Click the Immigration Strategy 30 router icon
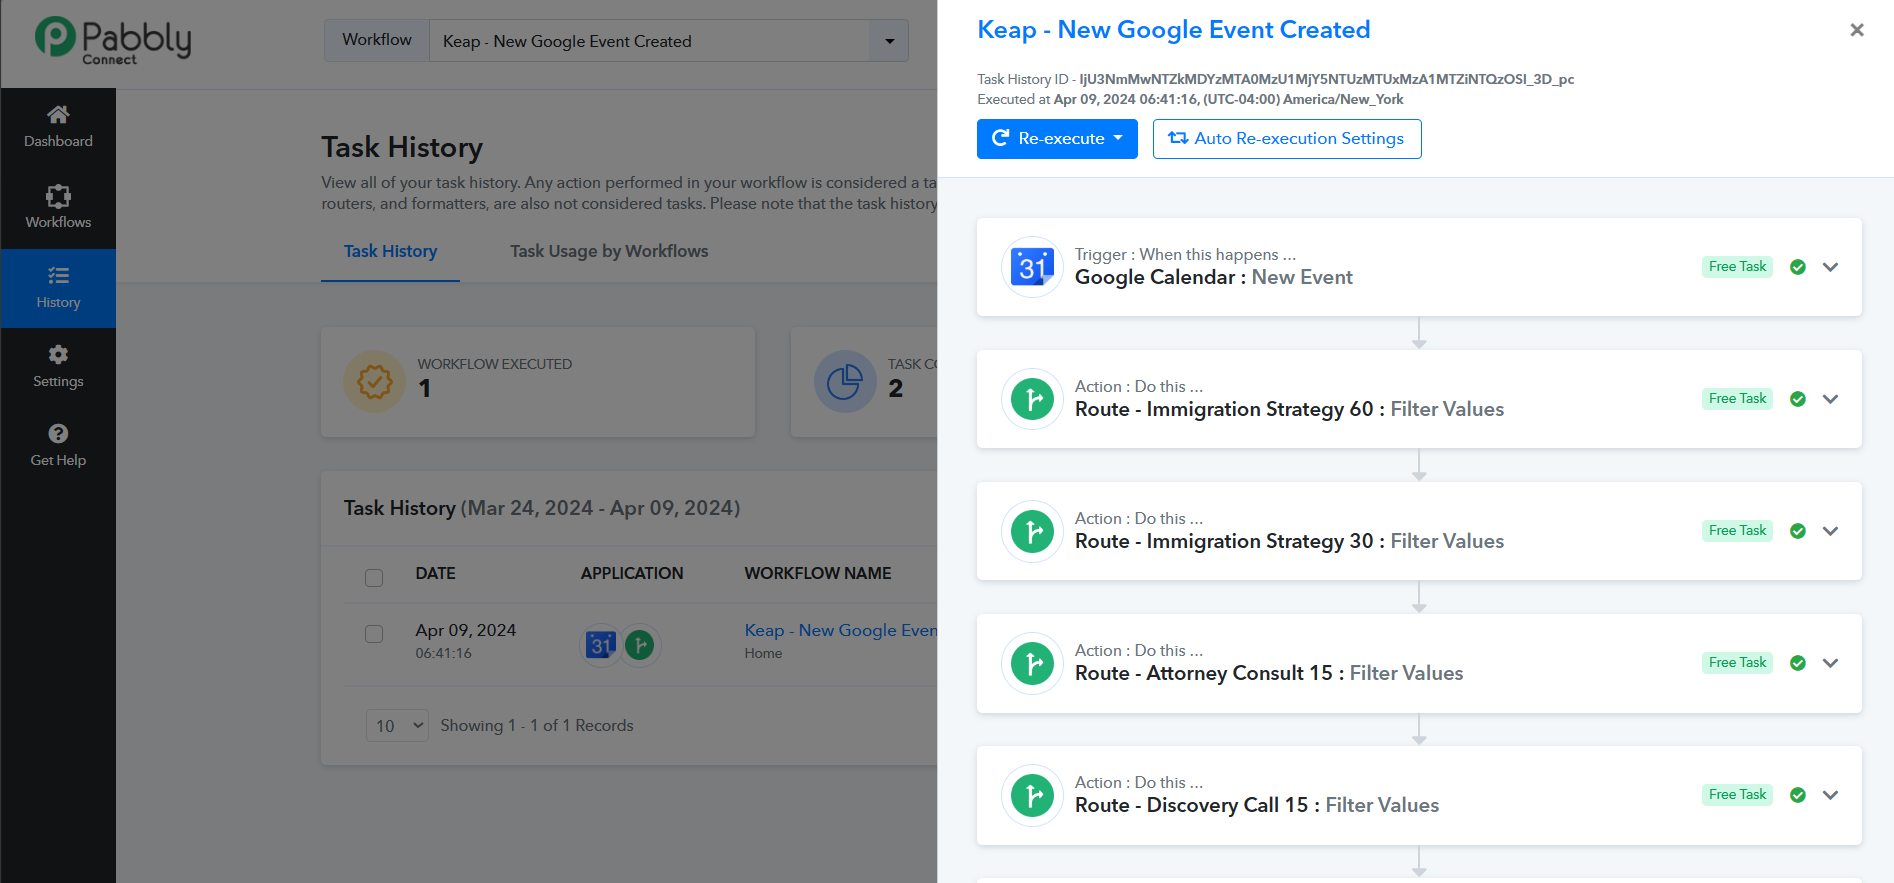Viewport: 1894px width, 883px height. pyautogui.click(x=1032, y=531)
